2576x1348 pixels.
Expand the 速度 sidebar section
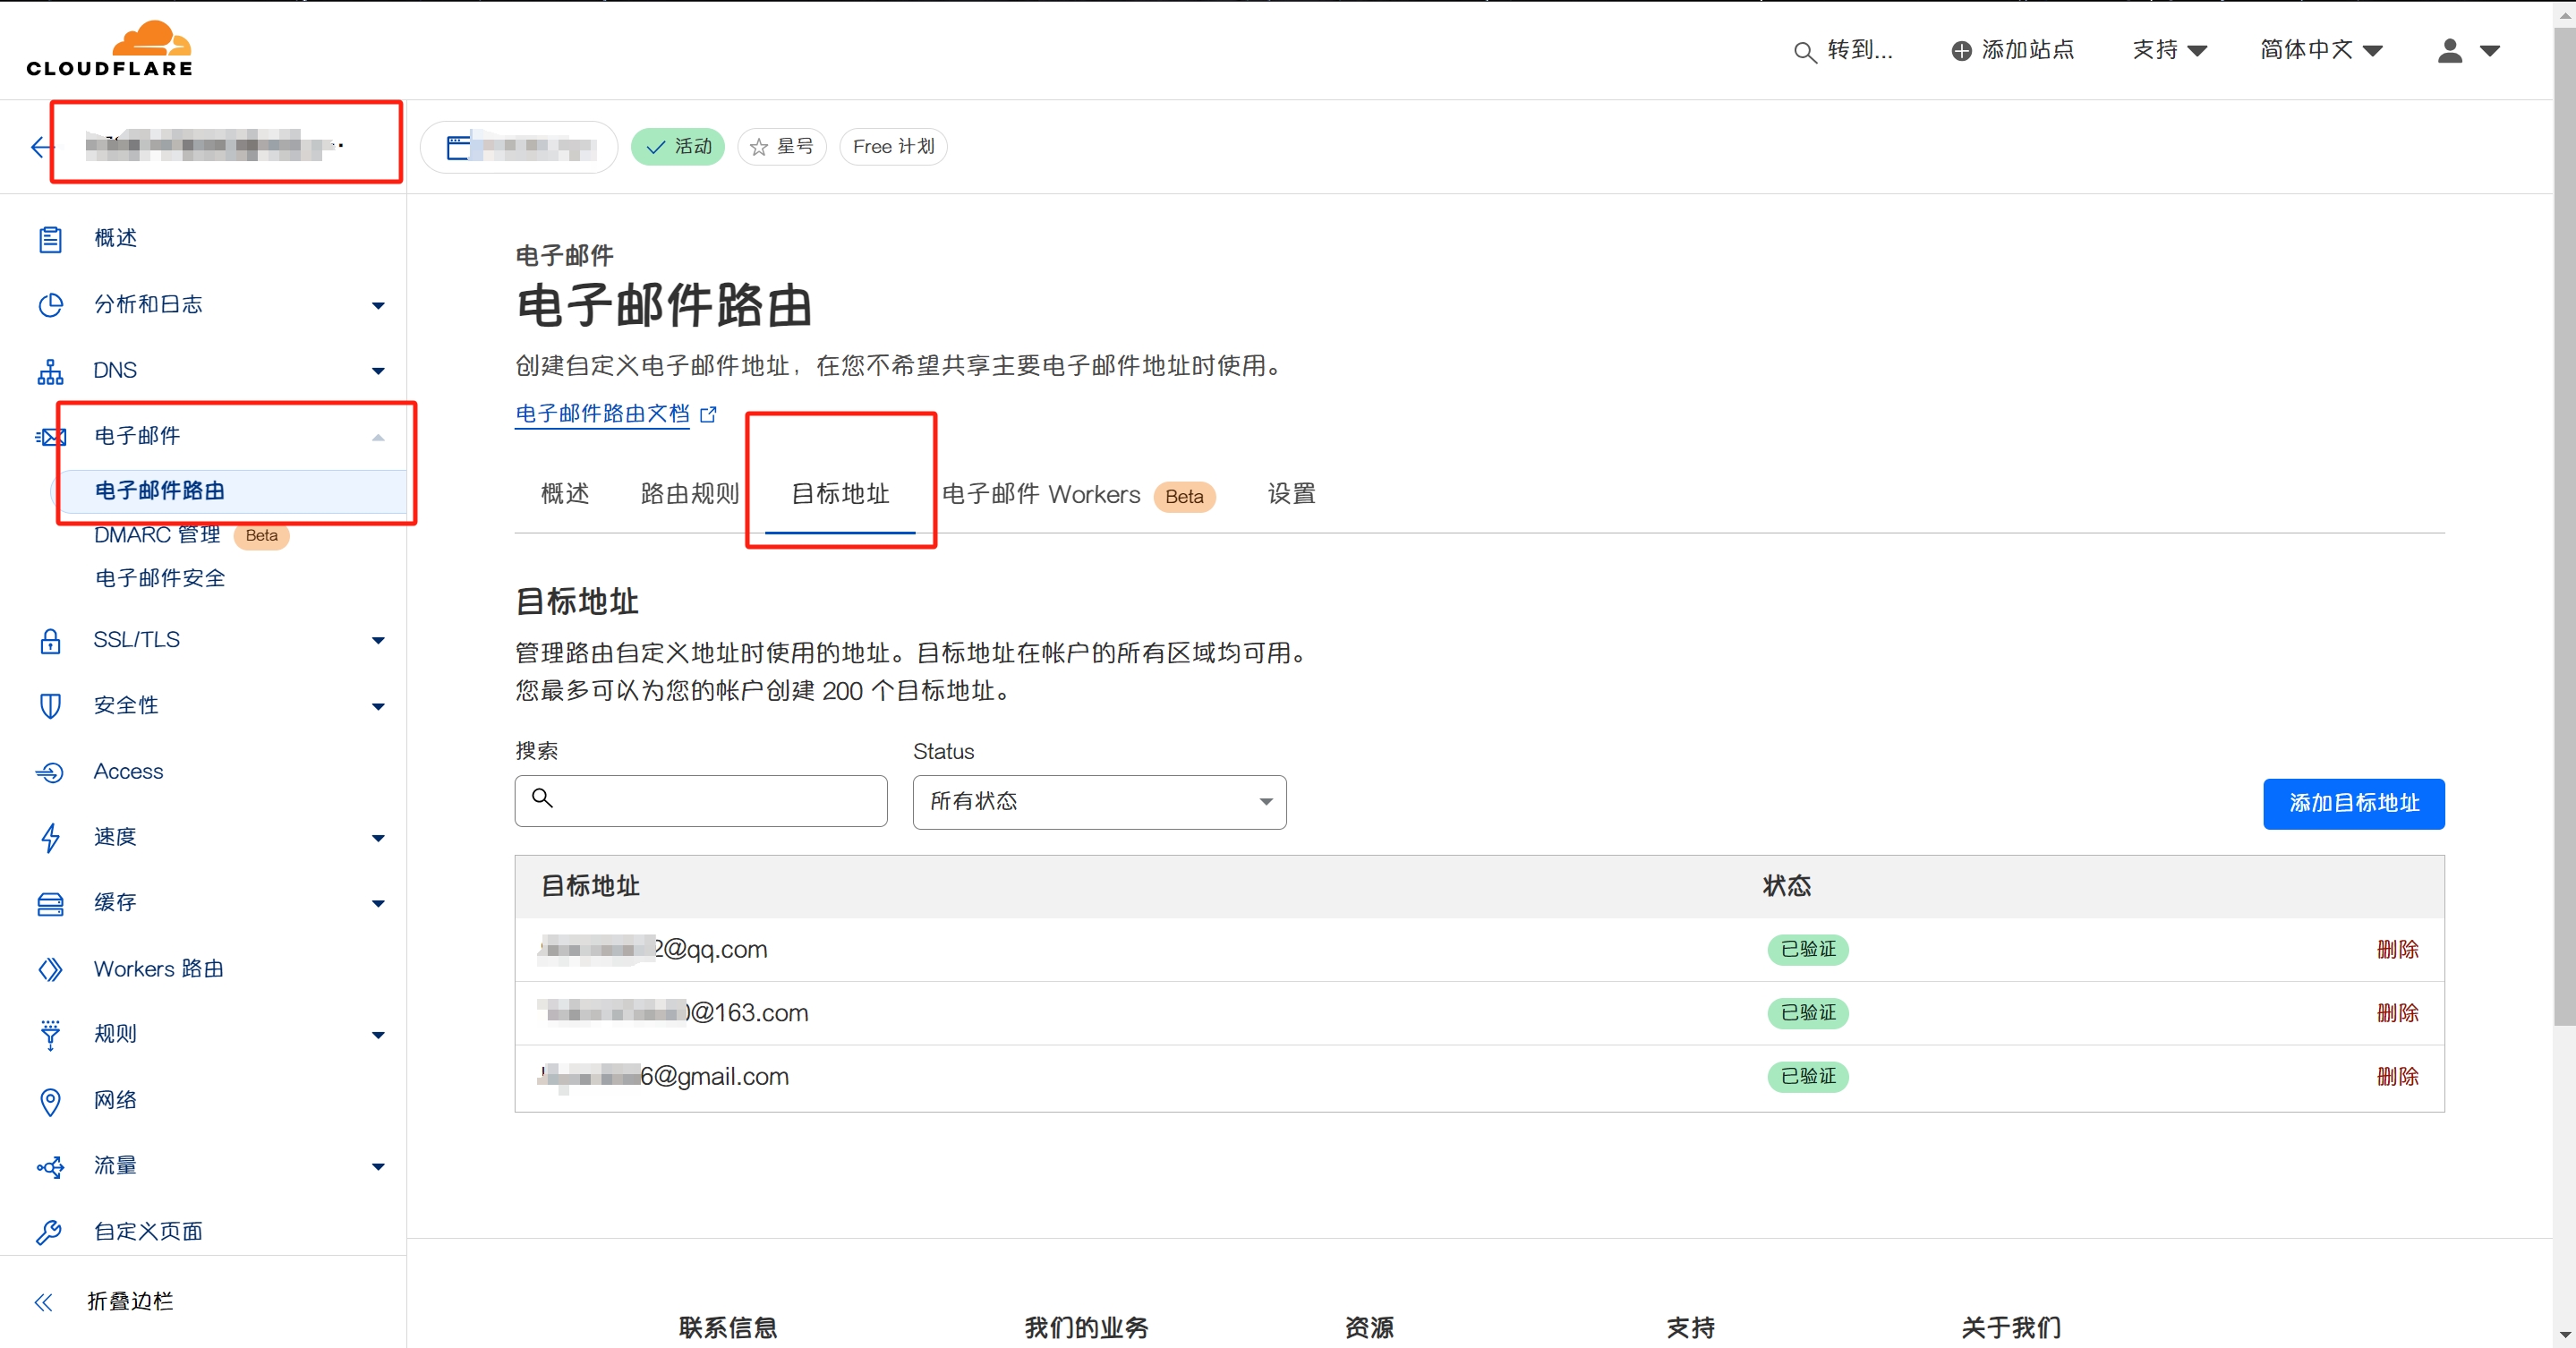[378, 838]
